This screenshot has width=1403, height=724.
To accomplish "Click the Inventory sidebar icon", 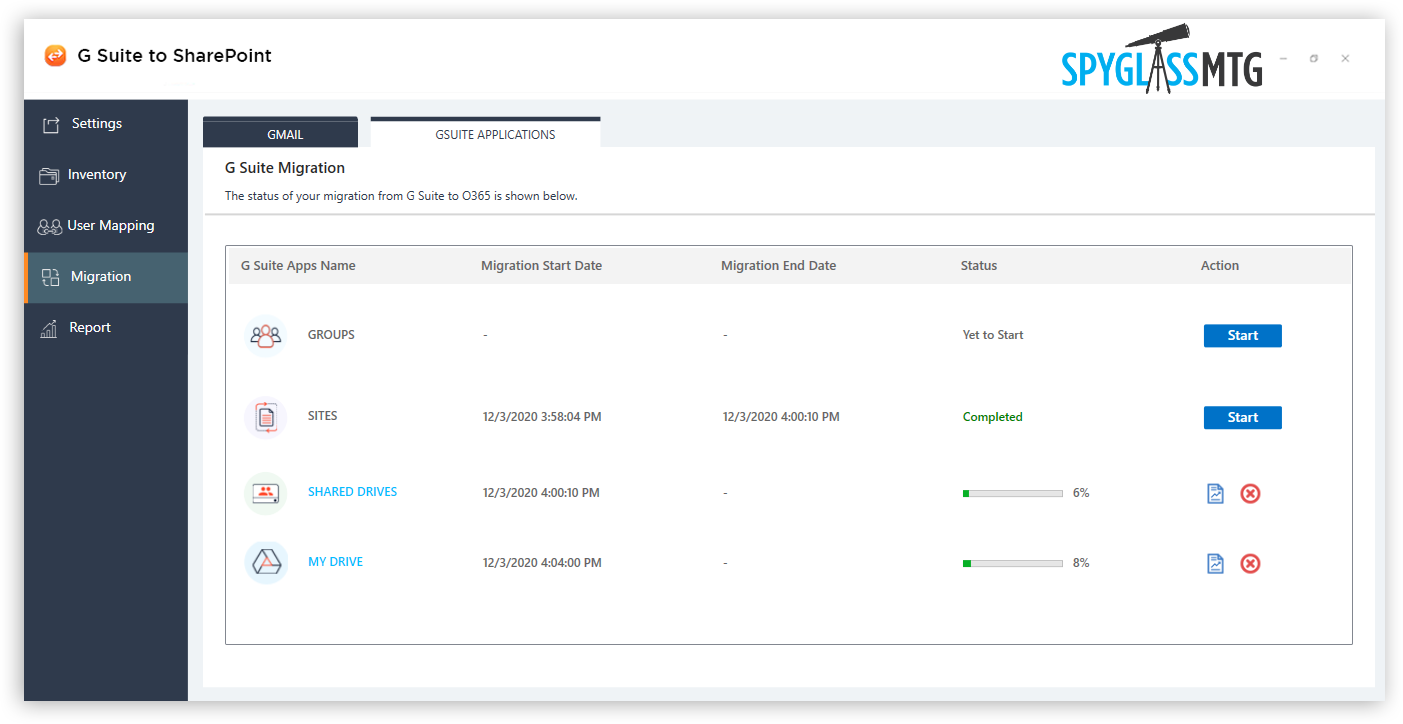I will (49, 176).
